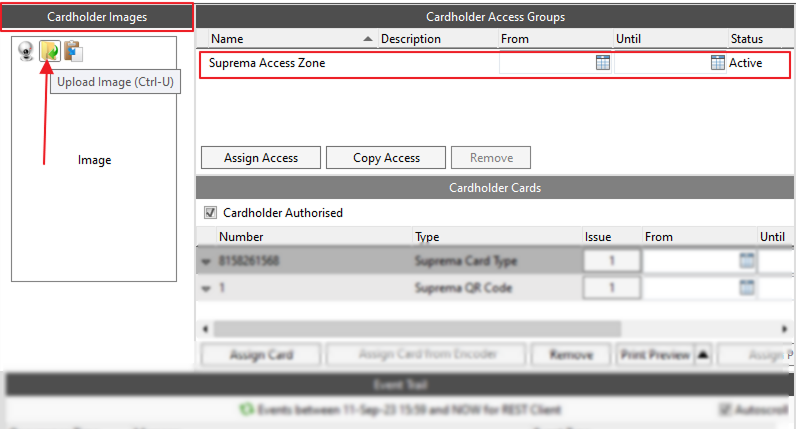Sort access groups by Name column
Screen dimensions: 796x429
coord(288,39)
